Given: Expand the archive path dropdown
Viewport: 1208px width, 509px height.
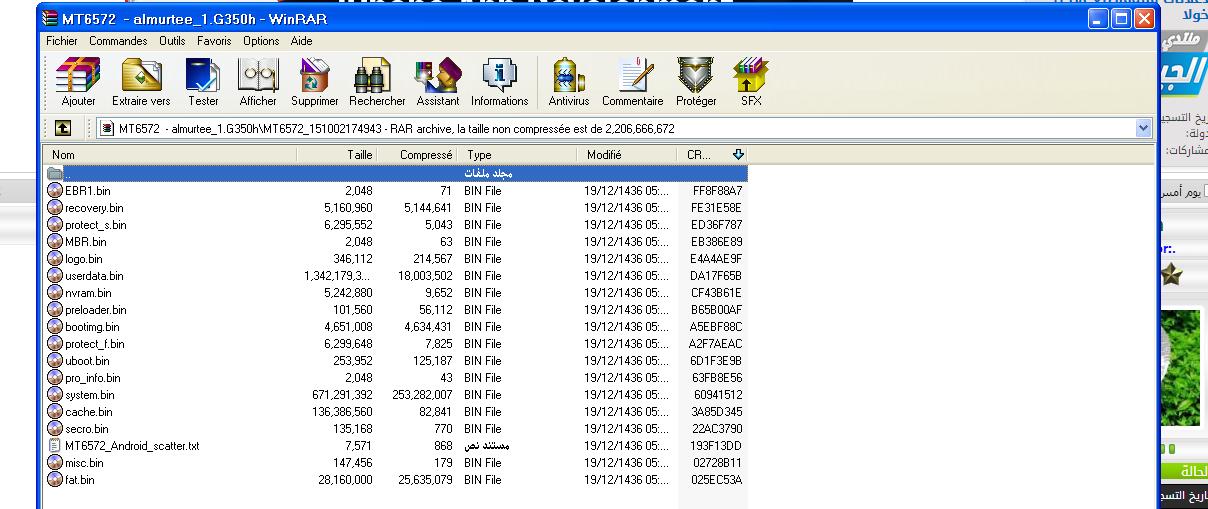Looking at the screenshot, I should click(1144, 128).
